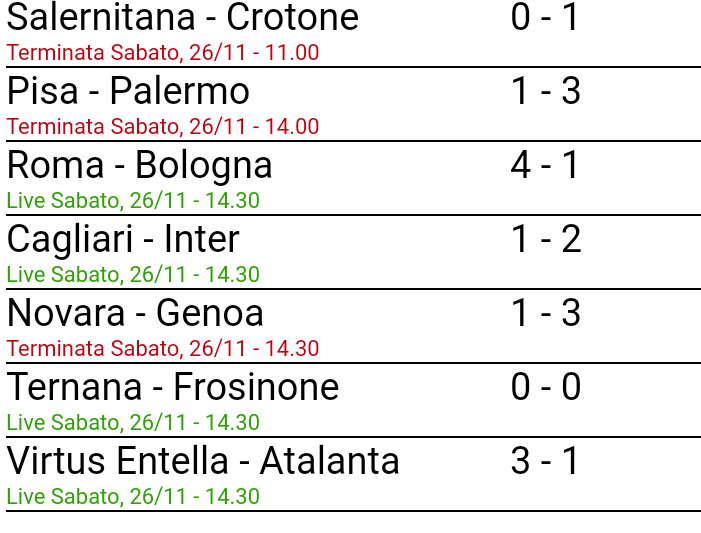Open the Salernitana - Crotone match
Screen dimensions: 701x533
182,18
